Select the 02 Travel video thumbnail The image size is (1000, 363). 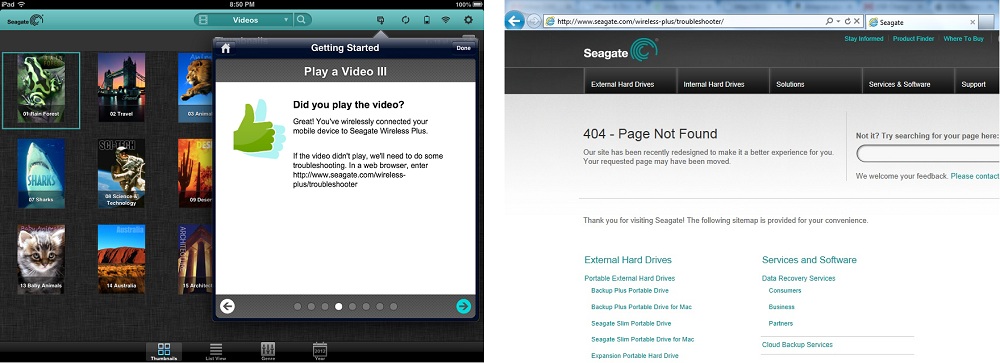click(x=121, y=87)
